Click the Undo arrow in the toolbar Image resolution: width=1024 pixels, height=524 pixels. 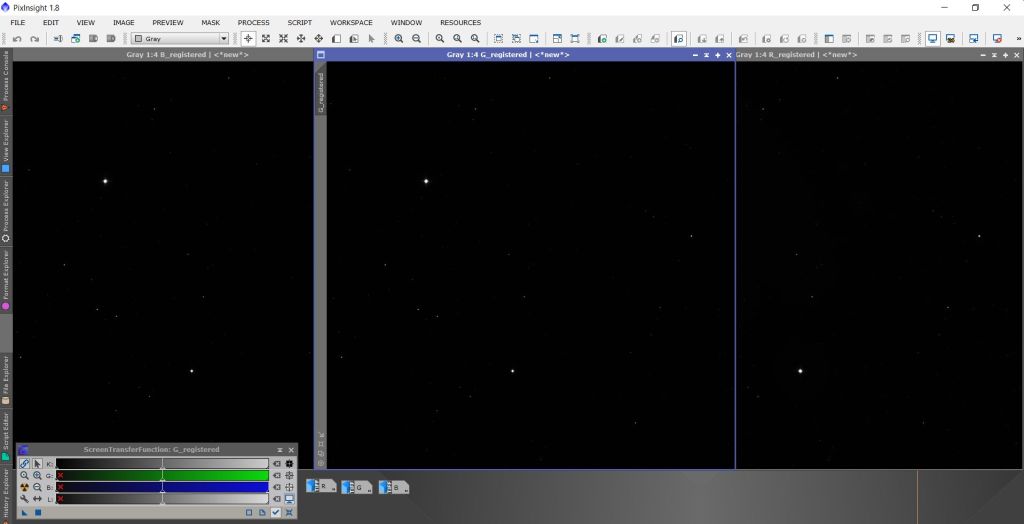pos(17,39)
